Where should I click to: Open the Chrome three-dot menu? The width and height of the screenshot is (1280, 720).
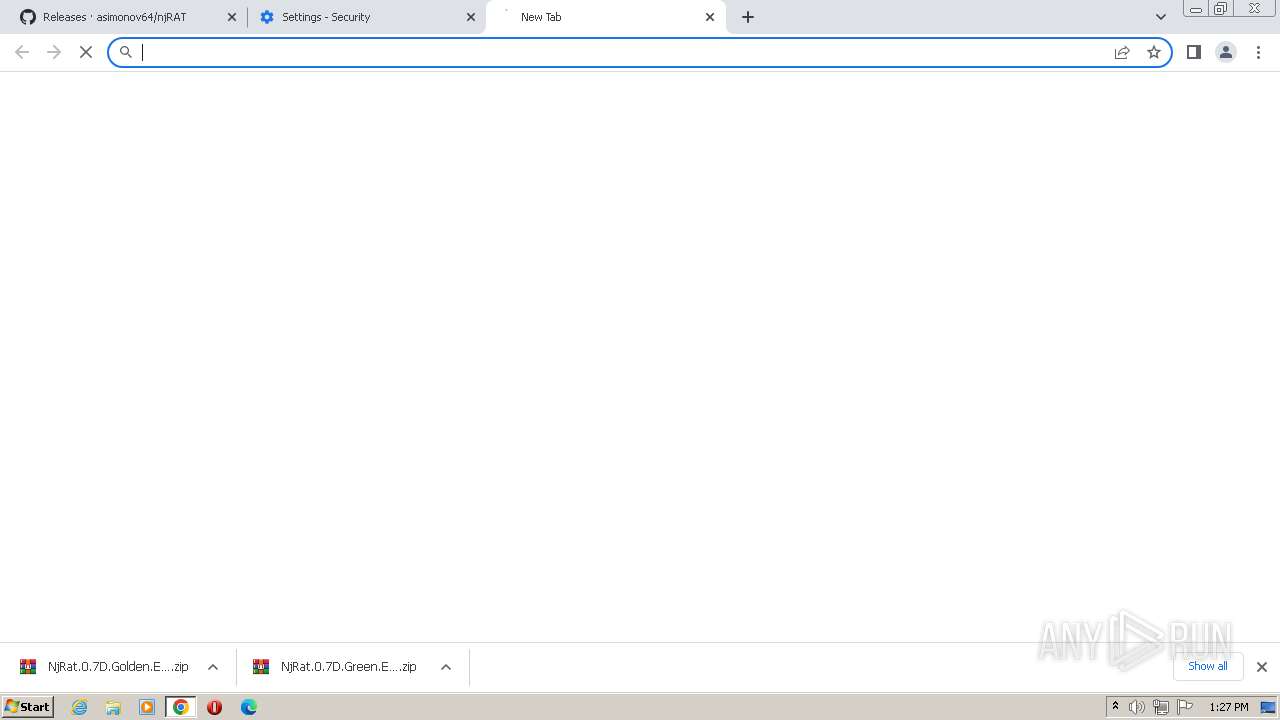click(x=1258, y=52)
